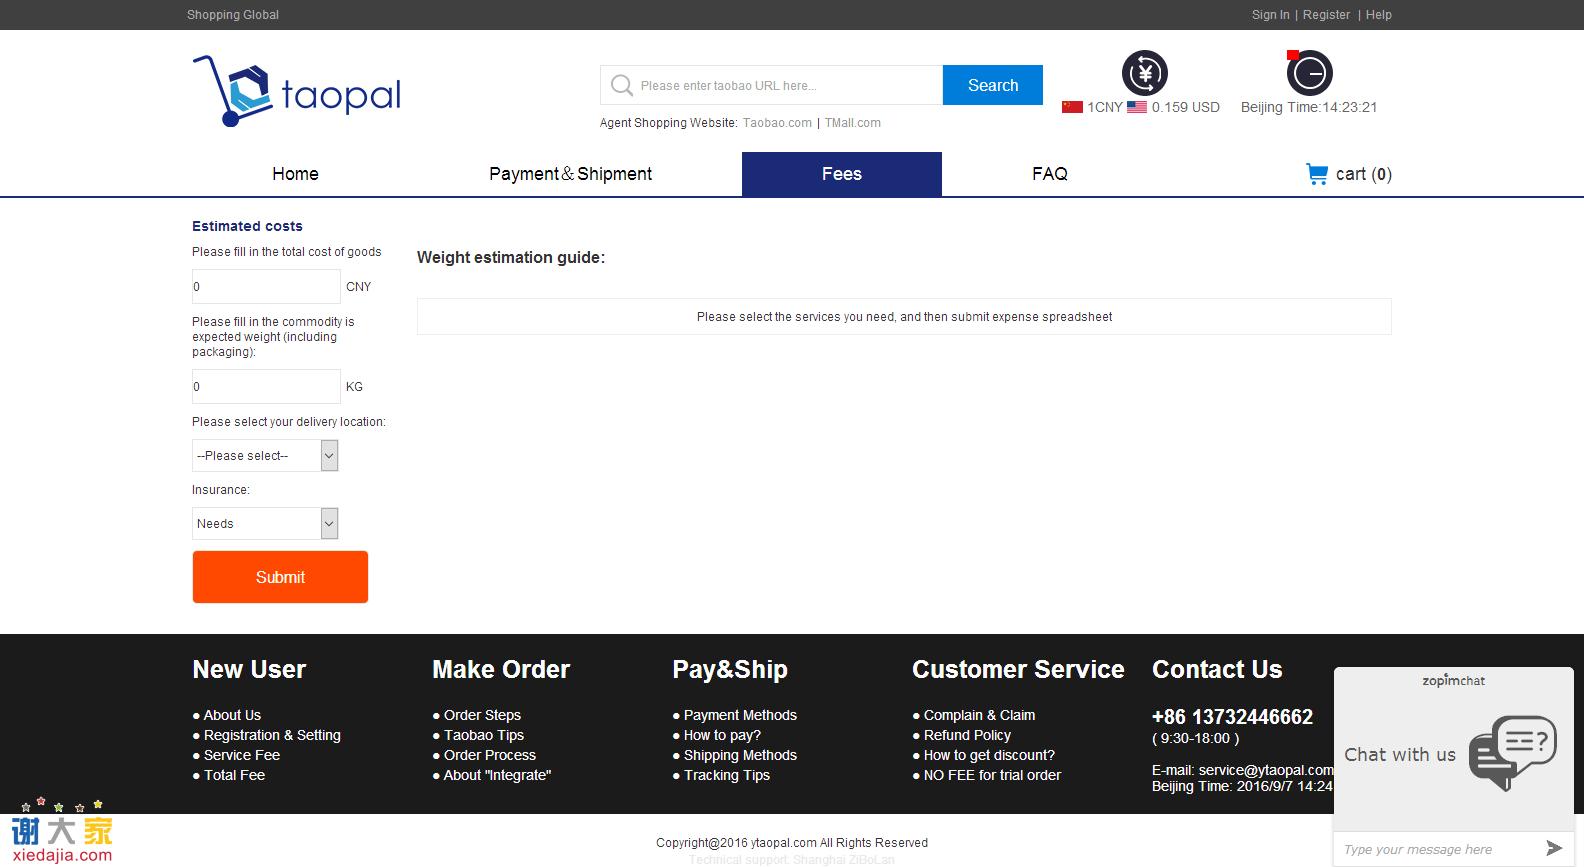
Task: Select the FAQ tab
Action: point(1049,174)
